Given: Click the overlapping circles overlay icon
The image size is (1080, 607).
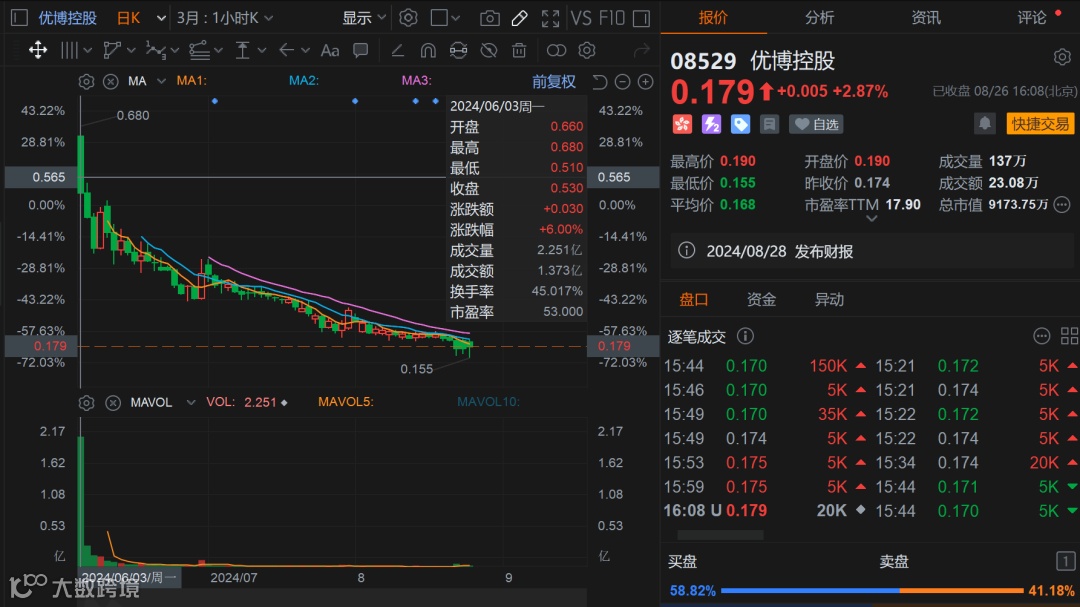Looking at the screenshot, I should tap(556, 50).
